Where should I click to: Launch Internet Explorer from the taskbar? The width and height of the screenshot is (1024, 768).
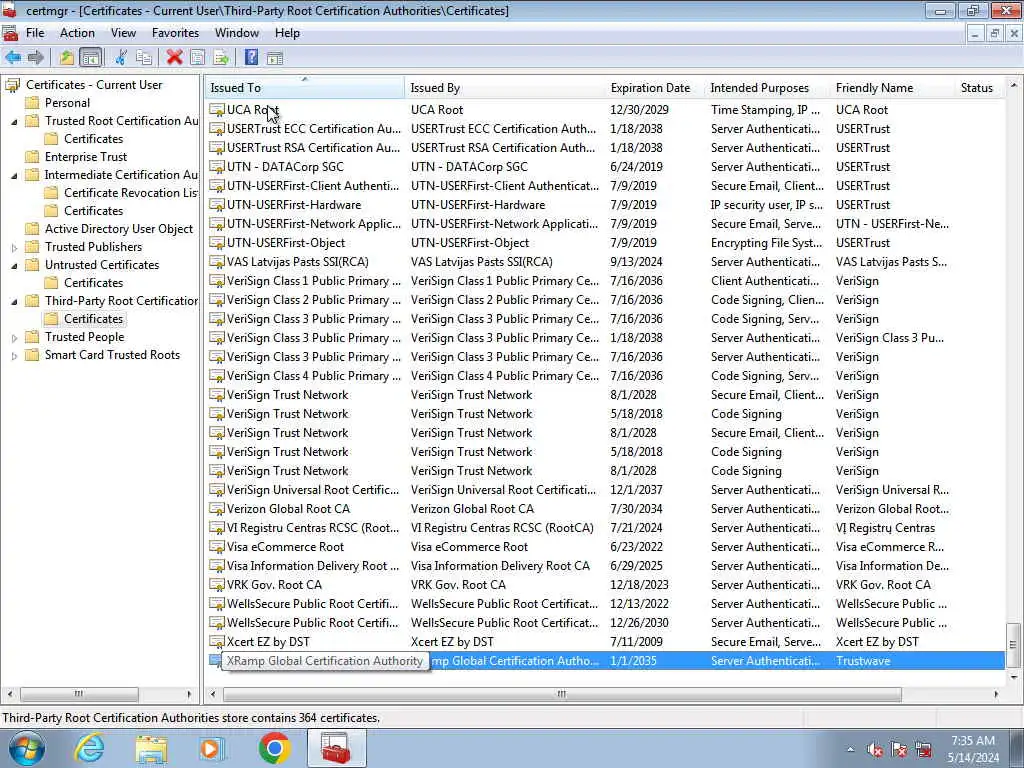coord(89,748)
